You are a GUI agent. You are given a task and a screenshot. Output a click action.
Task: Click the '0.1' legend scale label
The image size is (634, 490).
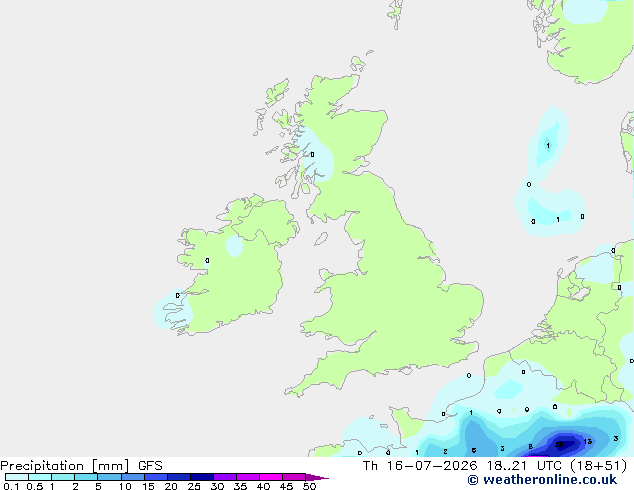point(11,486)
